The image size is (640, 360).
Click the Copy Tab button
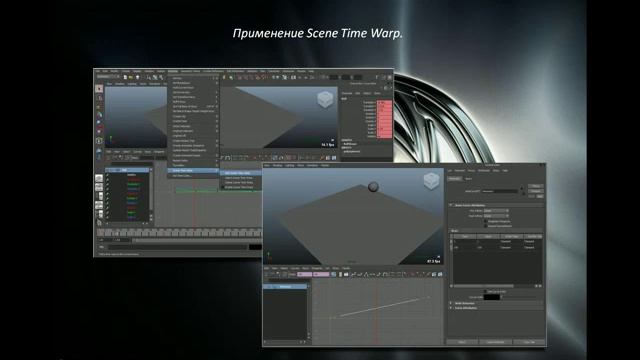point(529,342)
